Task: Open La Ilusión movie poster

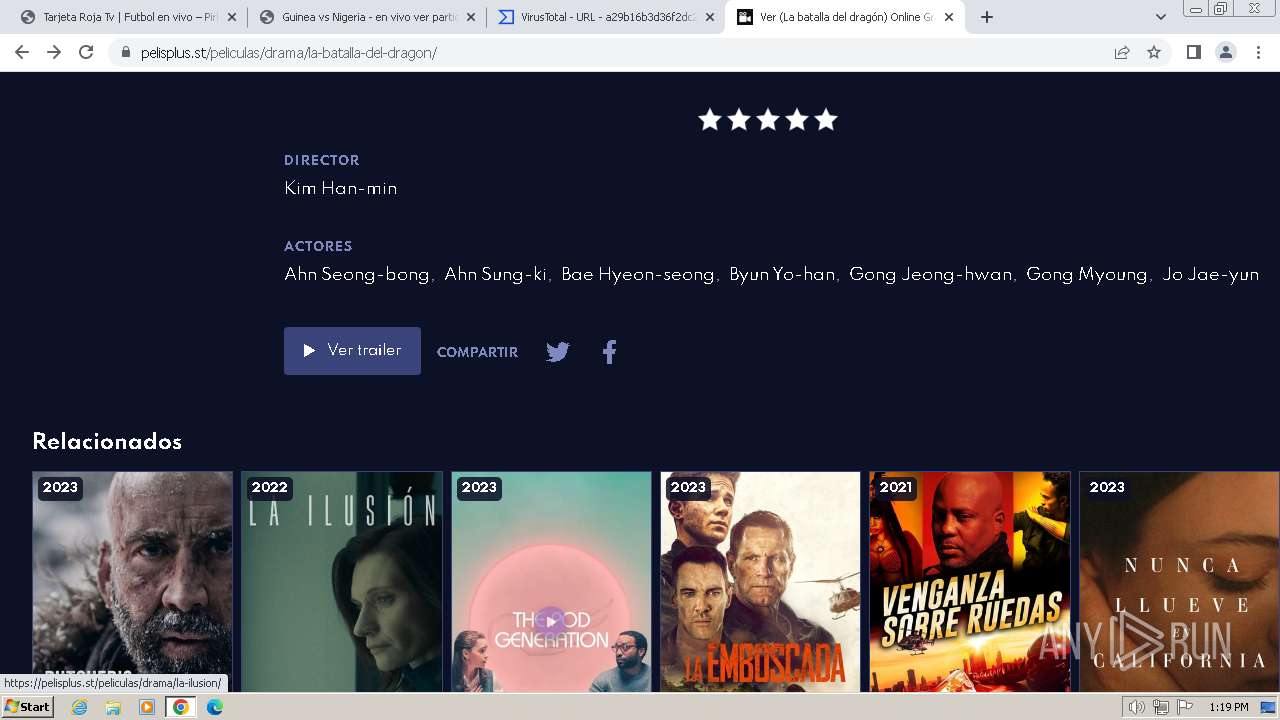Action: coord(342,582)
